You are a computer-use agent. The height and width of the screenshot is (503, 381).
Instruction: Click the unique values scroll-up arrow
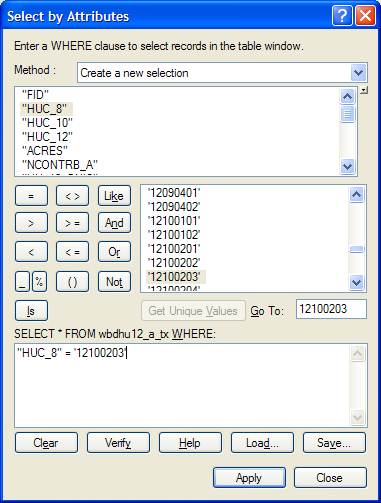pyautogui.click(x=357, y=194)
